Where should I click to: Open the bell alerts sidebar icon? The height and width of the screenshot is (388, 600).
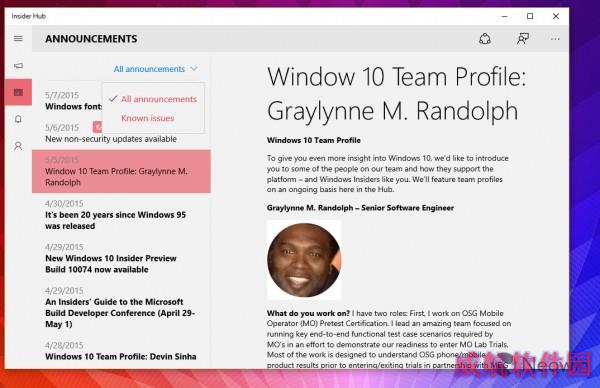point(18,119)
